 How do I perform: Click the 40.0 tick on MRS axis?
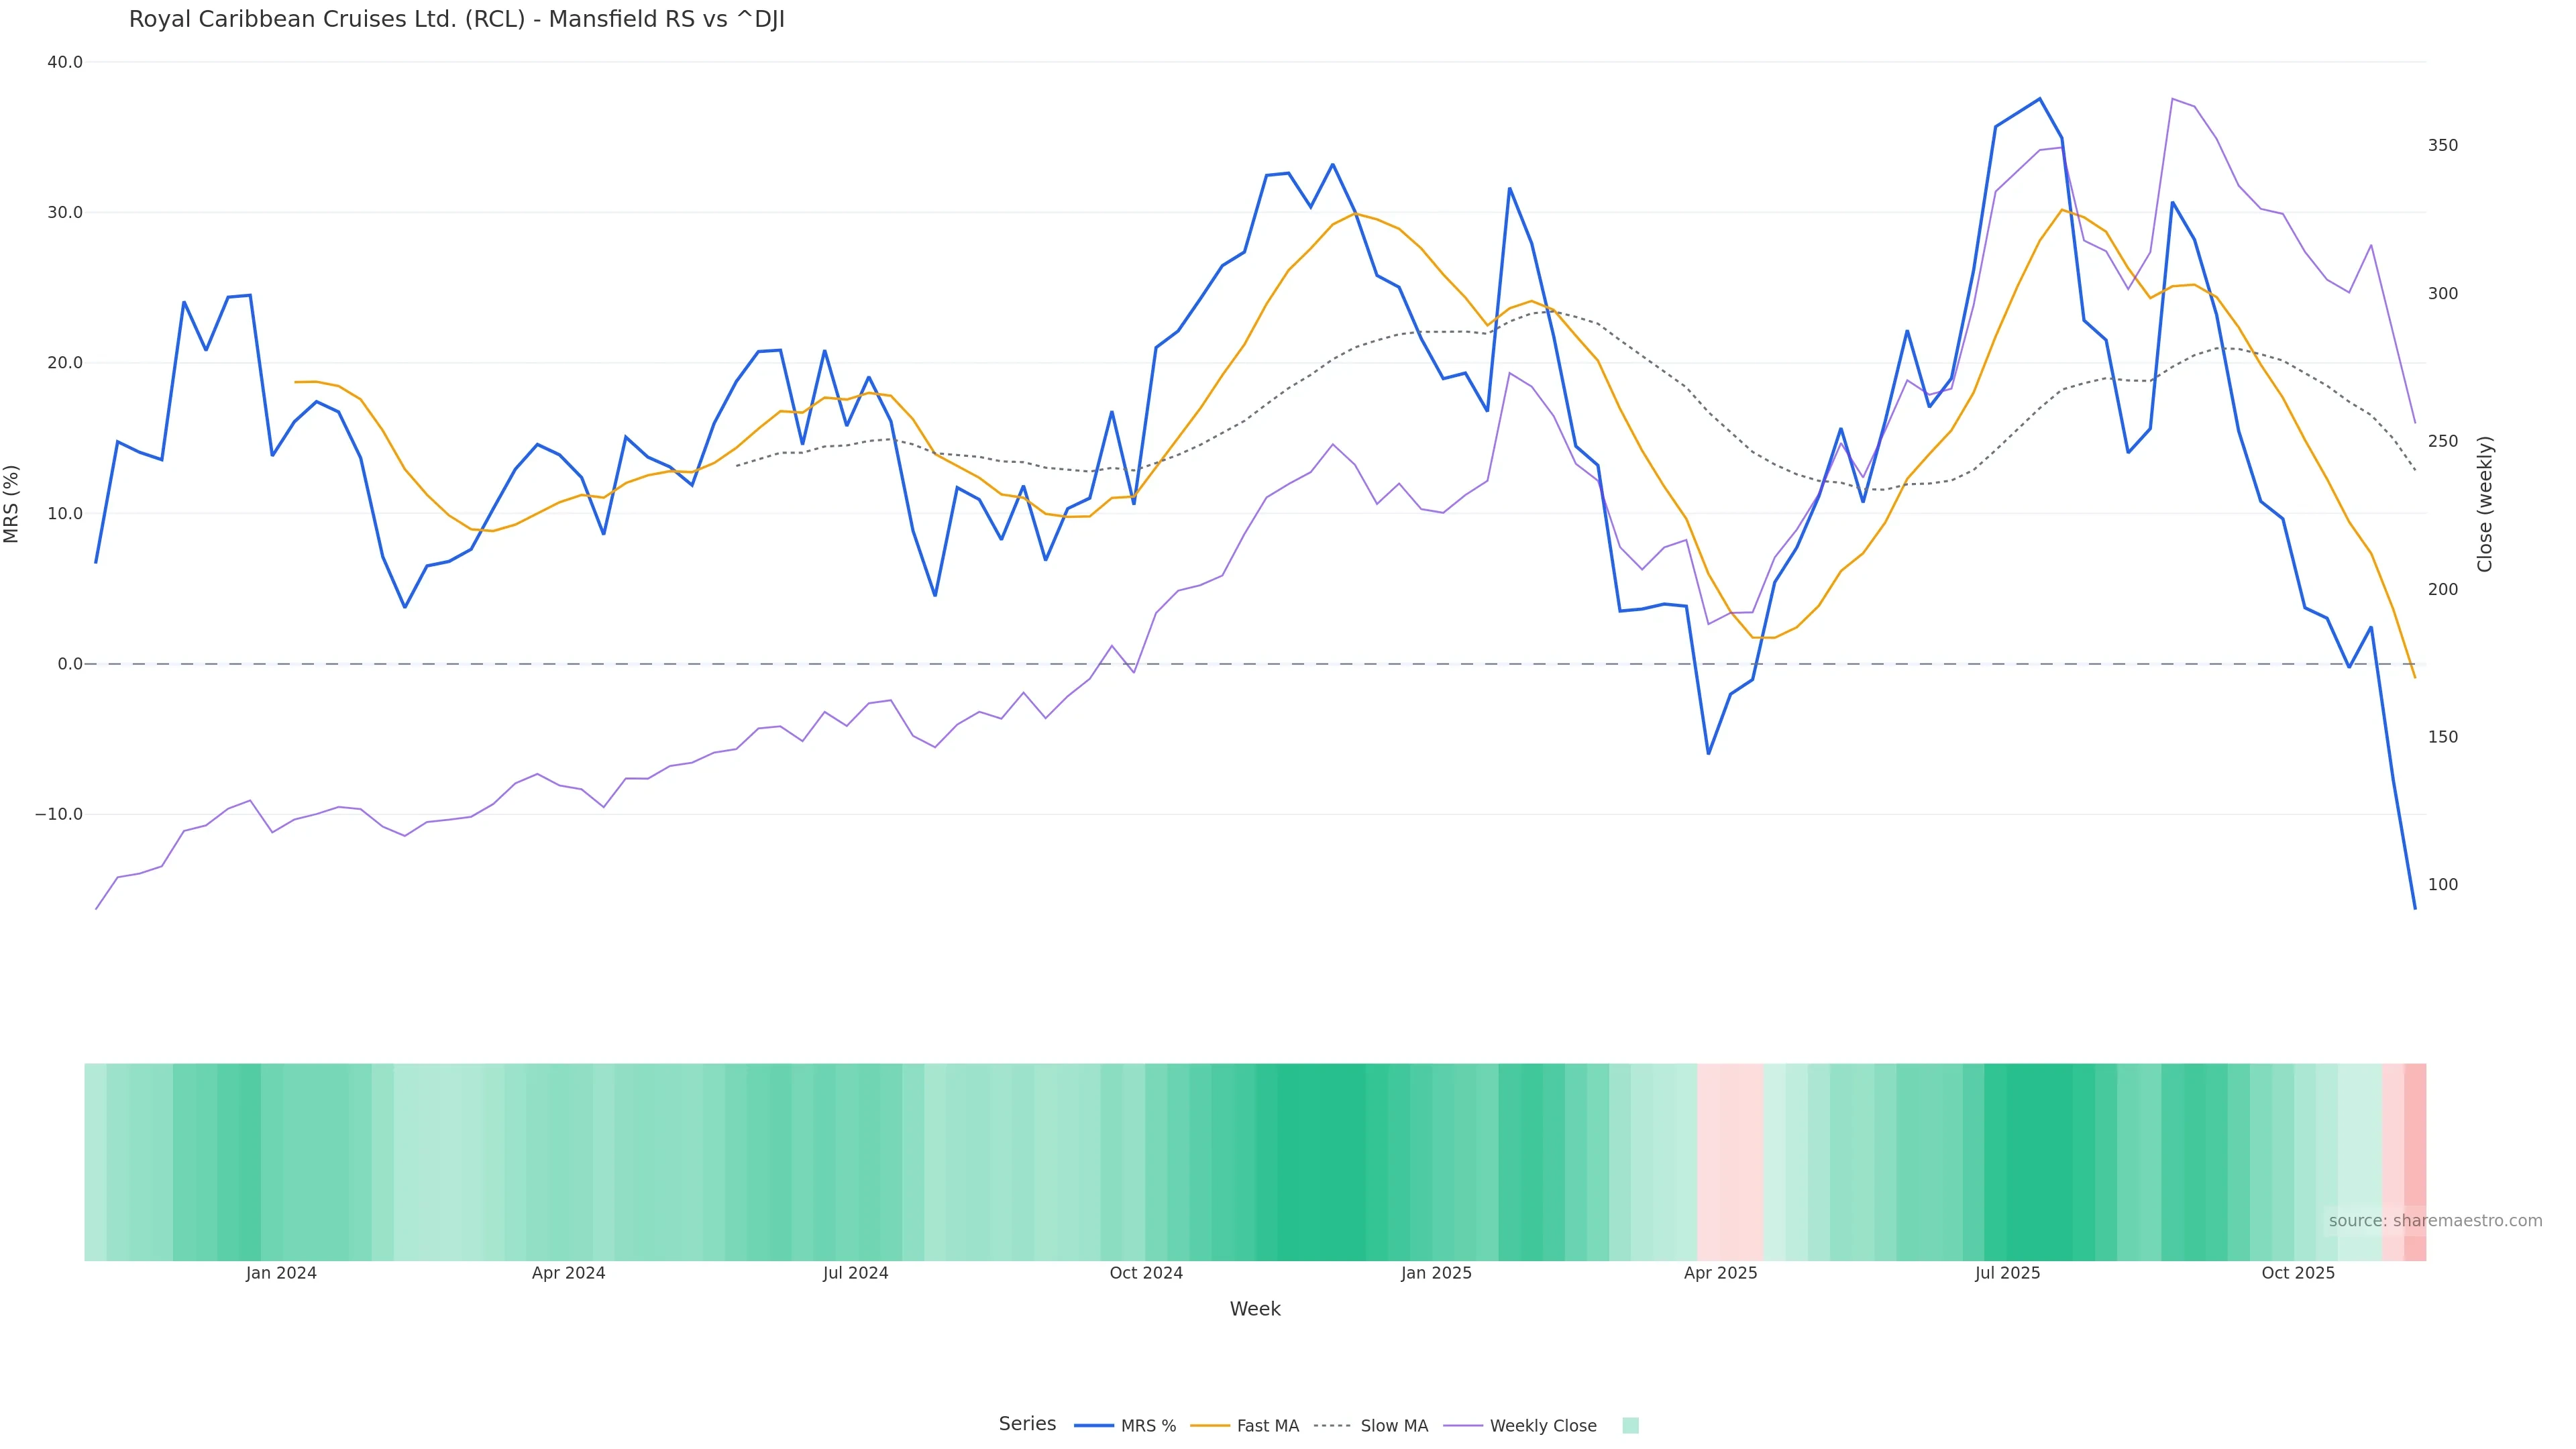click(x=65, y=62)
